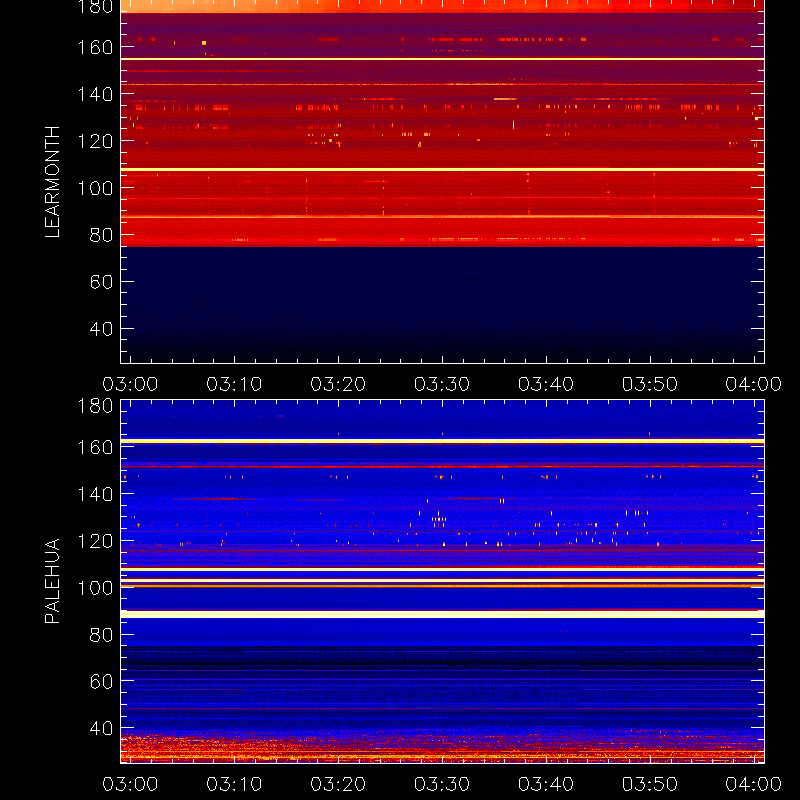
Task: Select the 160 tick label on Palehua plot
Action: [95, 447]
